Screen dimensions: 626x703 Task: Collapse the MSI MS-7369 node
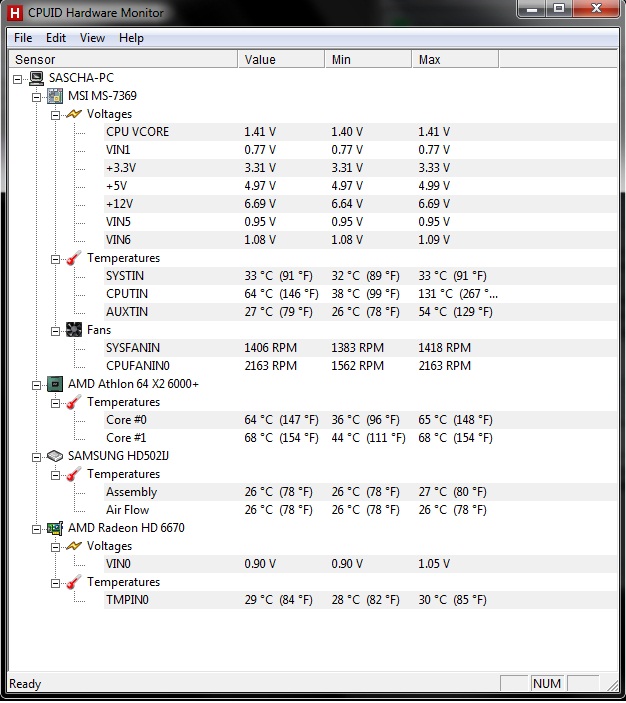coord(36,97)
